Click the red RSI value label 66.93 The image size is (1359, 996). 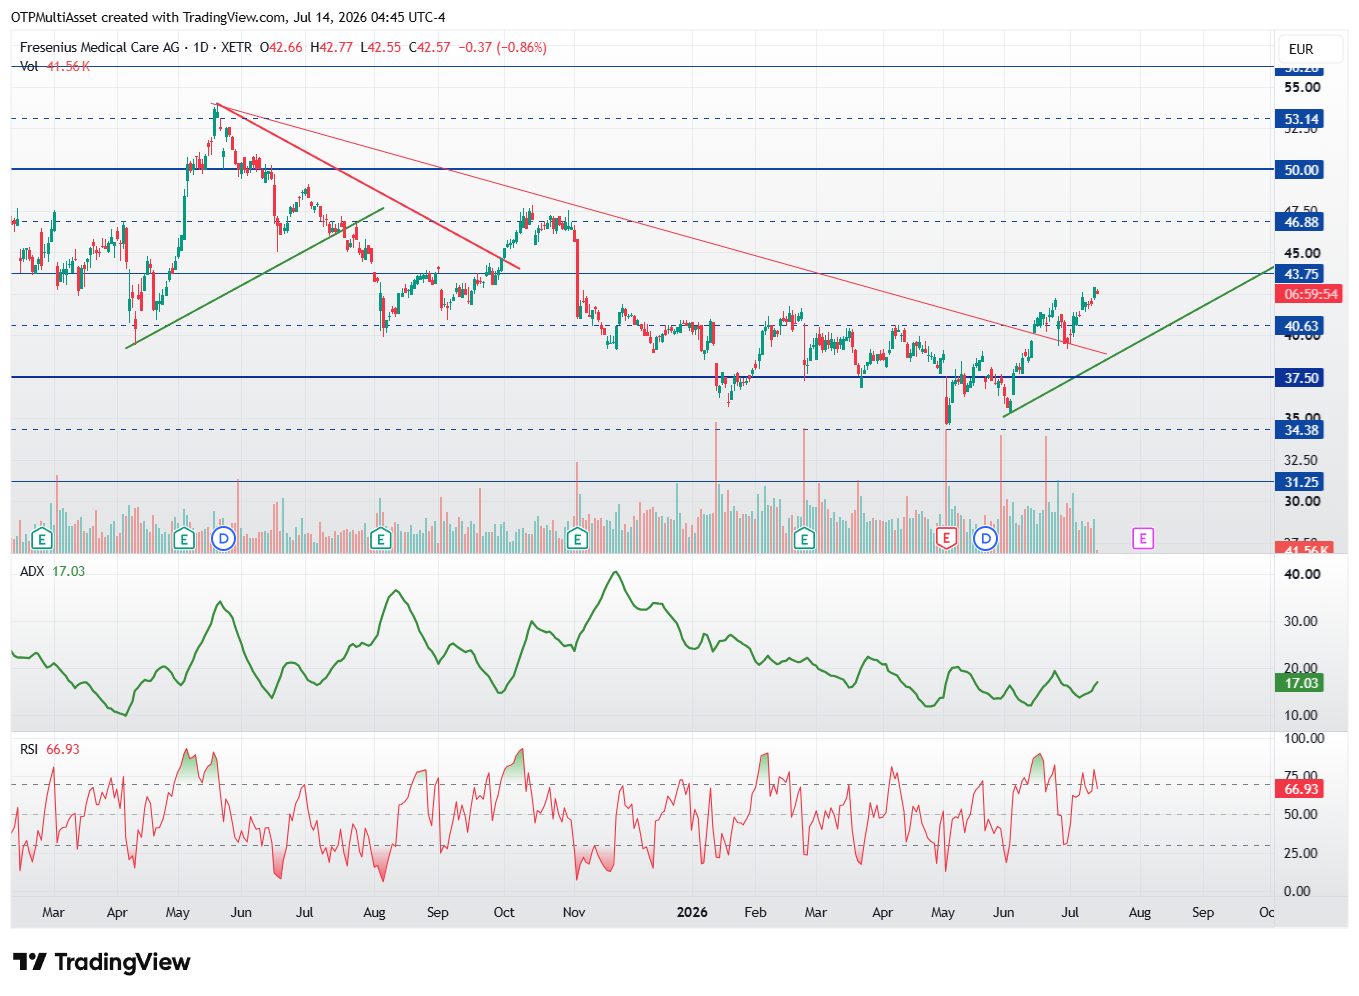(1300, 789)
